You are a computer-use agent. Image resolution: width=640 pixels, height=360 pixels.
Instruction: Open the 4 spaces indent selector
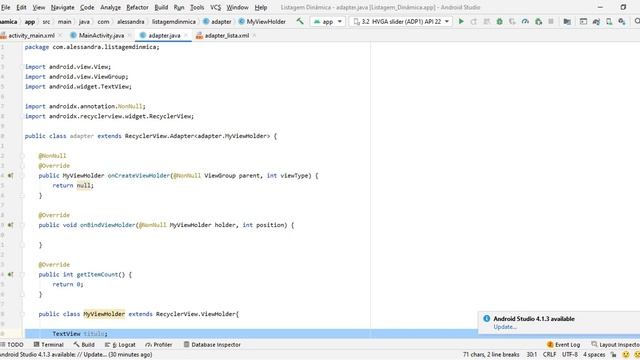tap(594, 355)
